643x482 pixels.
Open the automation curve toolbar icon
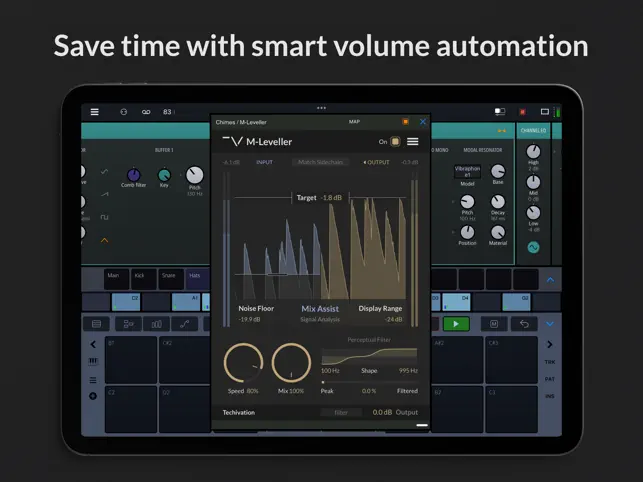coord(185,324)
